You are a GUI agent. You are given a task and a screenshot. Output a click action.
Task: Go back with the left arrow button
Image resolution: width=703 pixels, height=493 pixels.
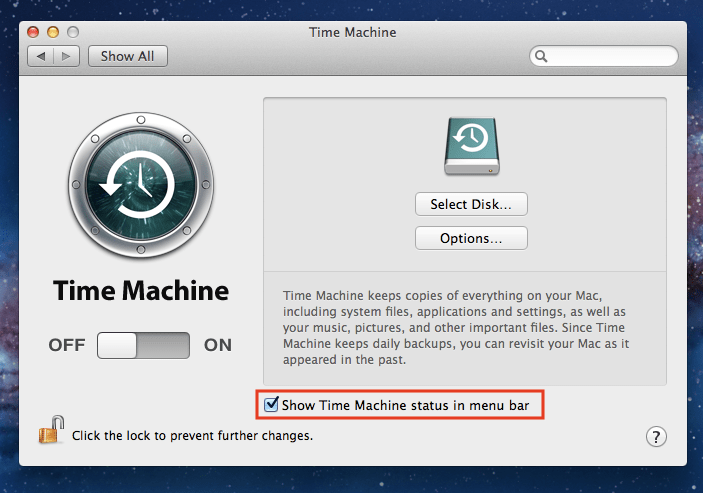41,56
